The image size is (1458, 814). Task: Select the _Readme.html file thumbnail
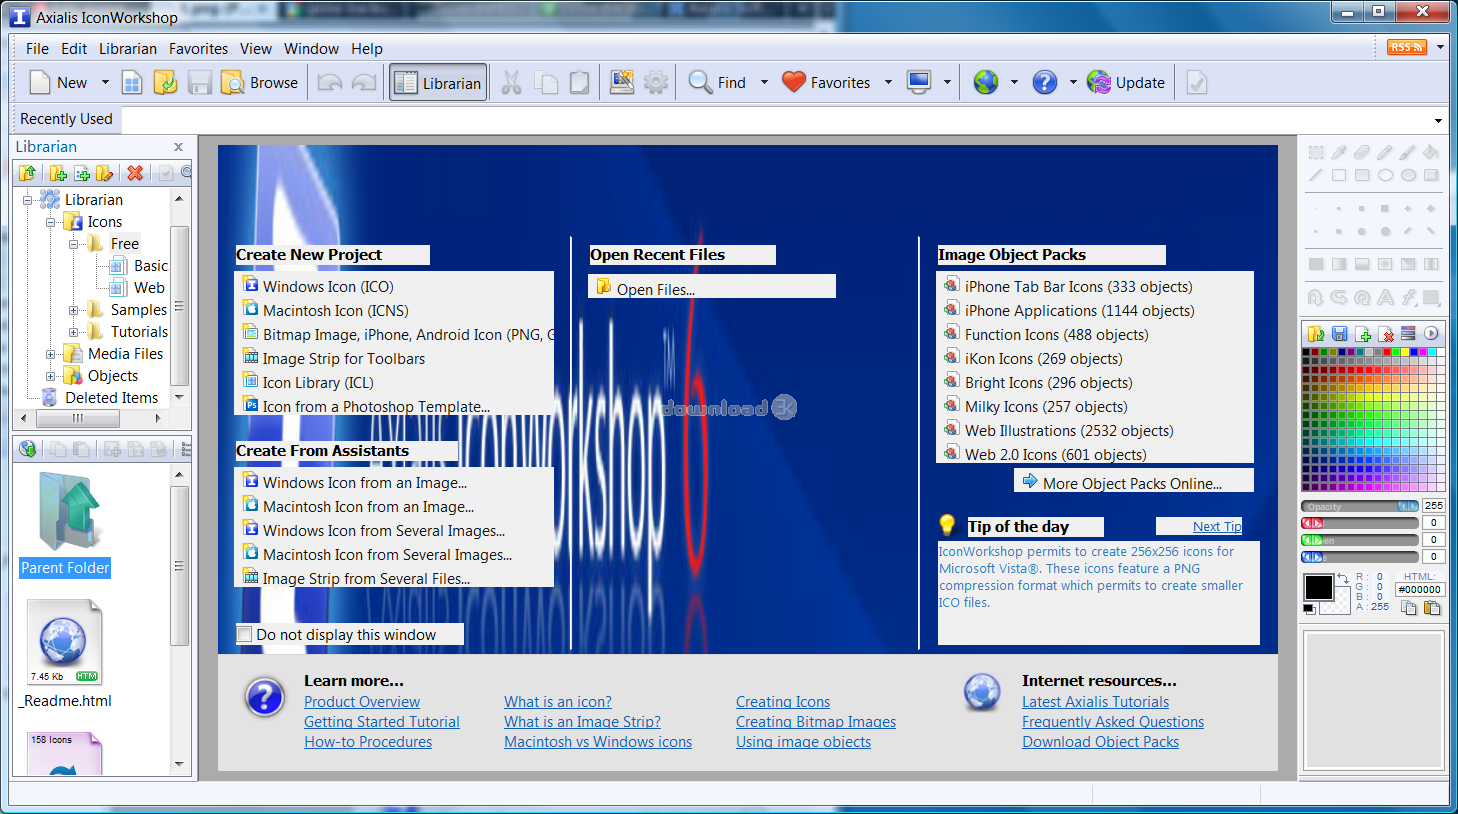tap(65, 653)
